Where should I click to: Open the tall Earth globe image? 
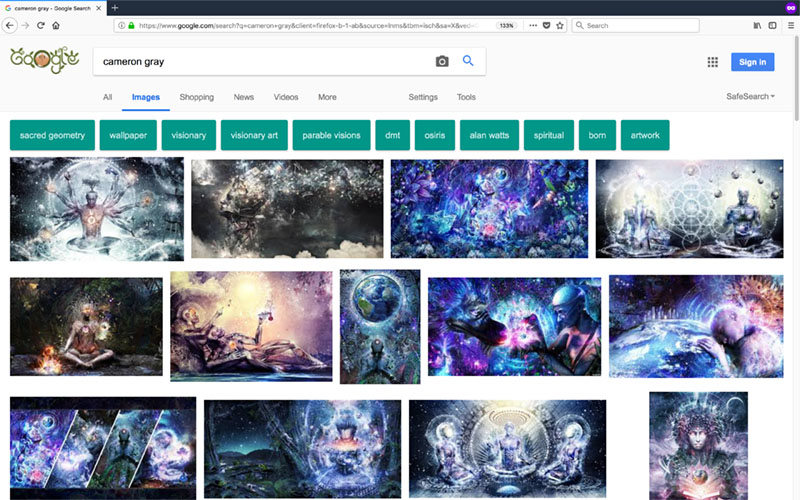pyautogui.click(x=380, y=327)
